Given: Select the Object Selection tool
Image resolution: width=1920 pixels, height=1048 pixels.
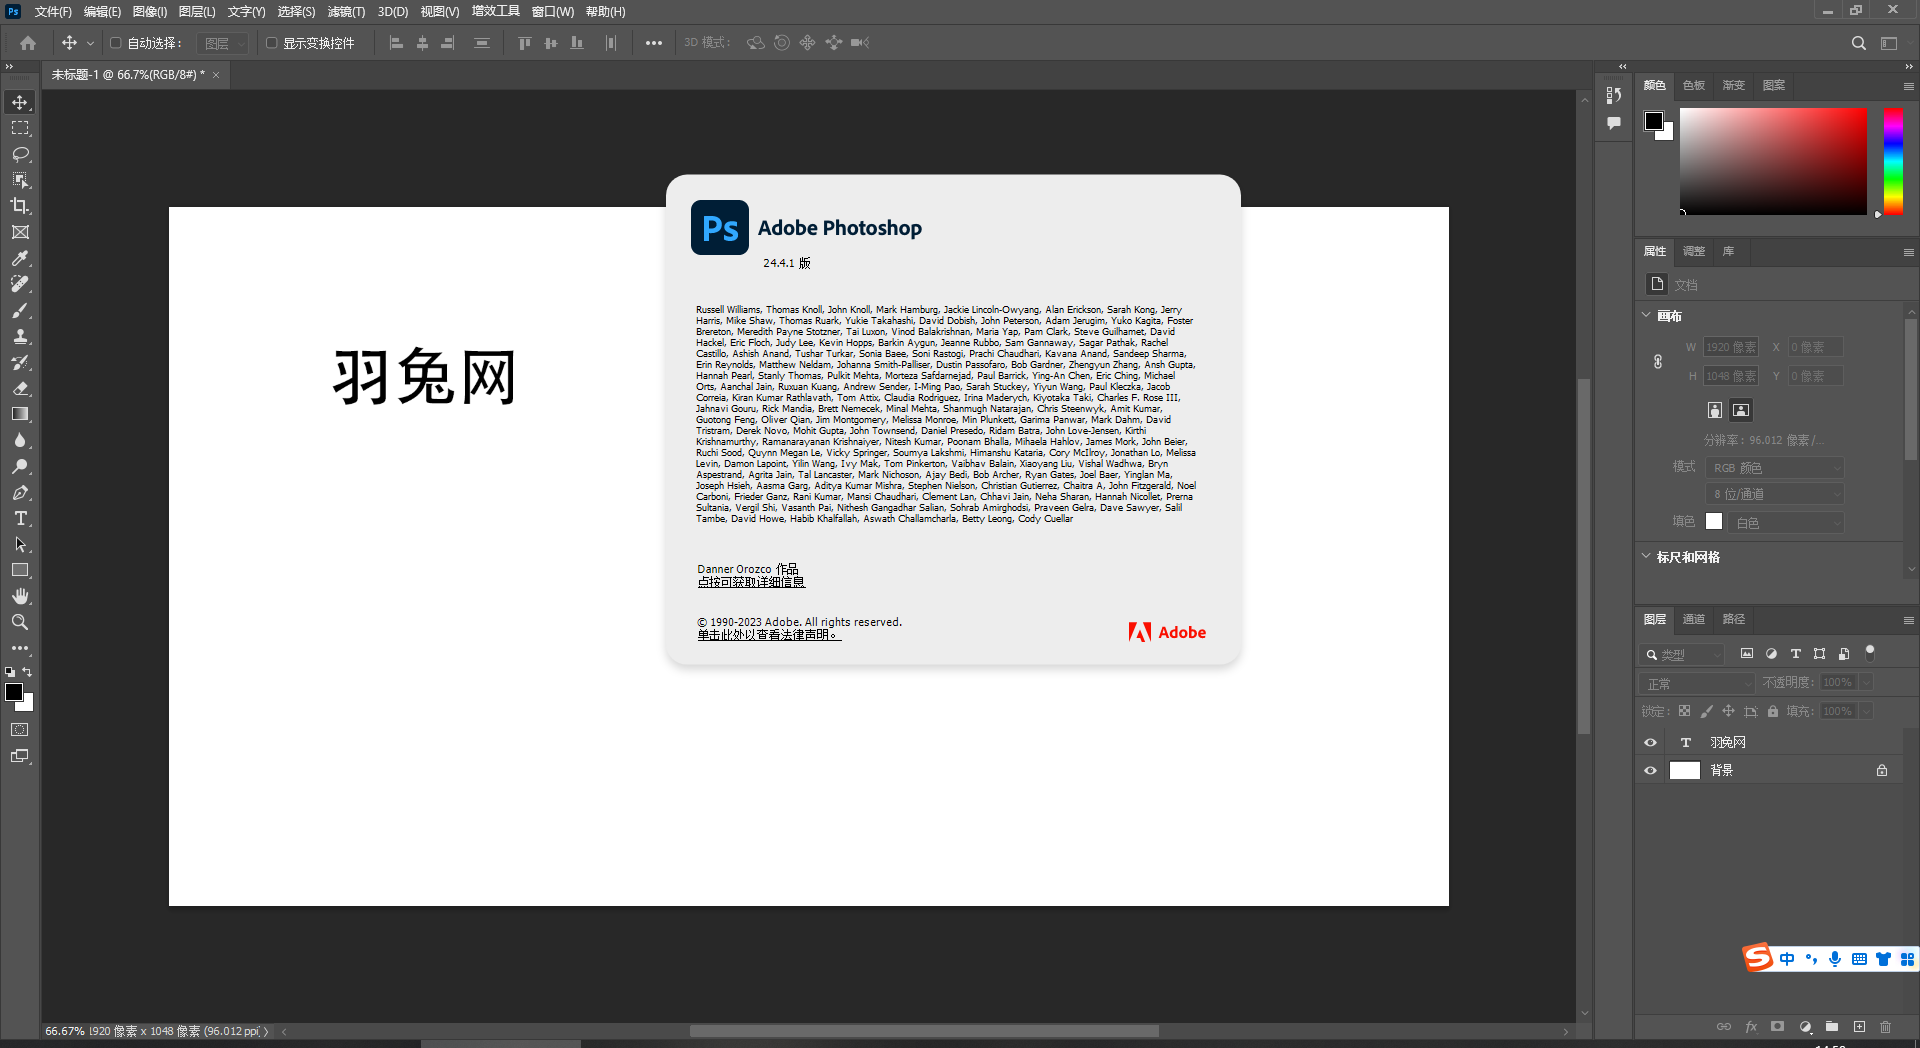Looking at the screenshot, I should click(x=20, y=180).
